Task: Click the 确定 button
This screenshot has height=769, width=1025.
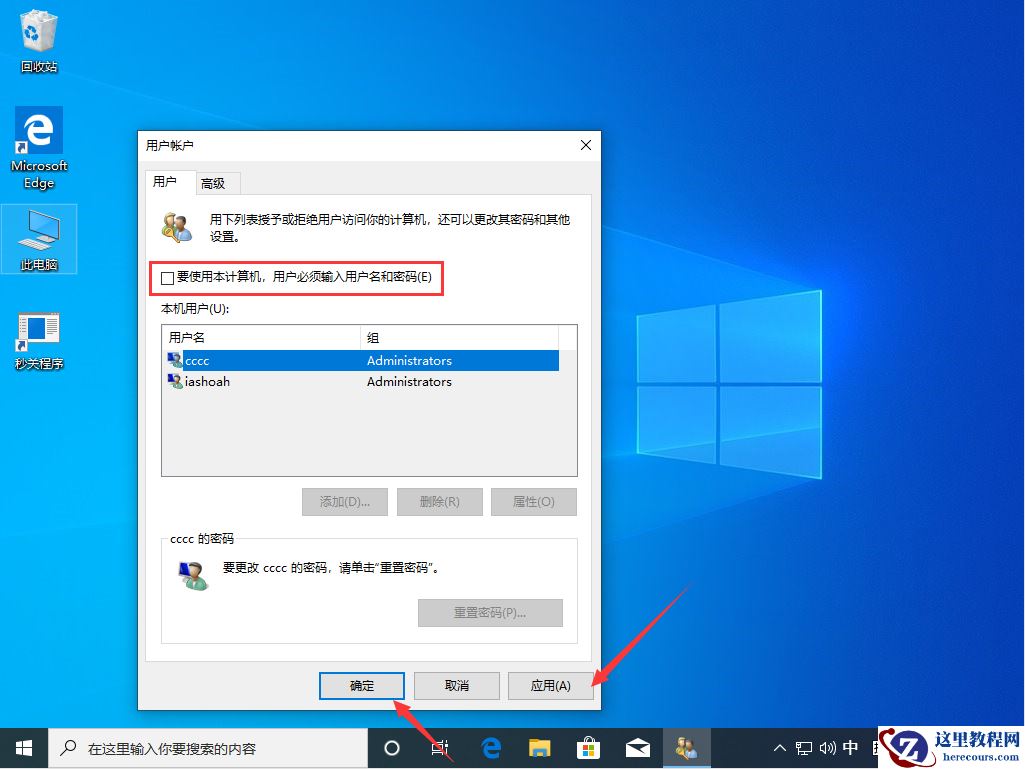Action: coord(361,686)
